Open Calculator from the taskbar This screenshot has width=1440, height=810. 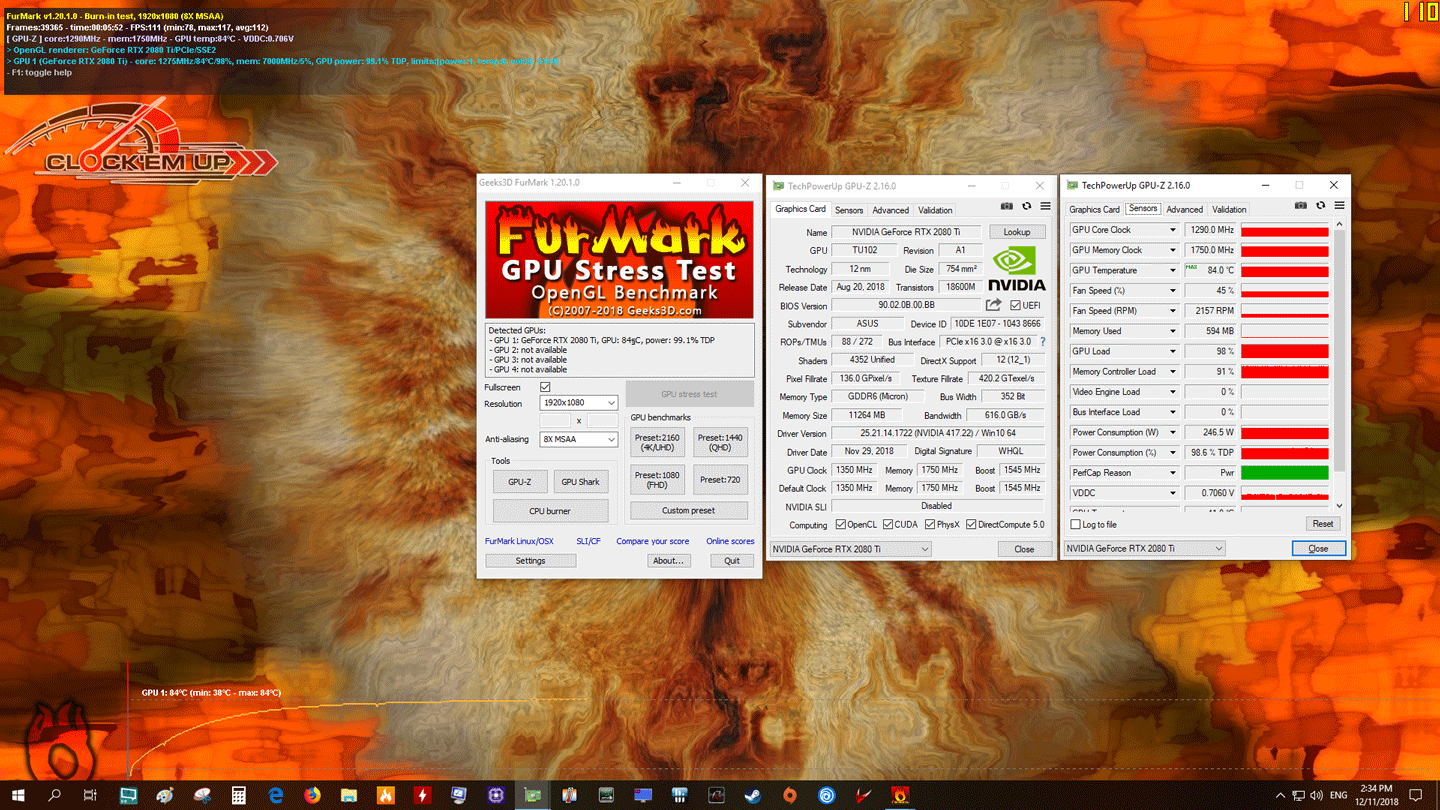tap(239, 795)
